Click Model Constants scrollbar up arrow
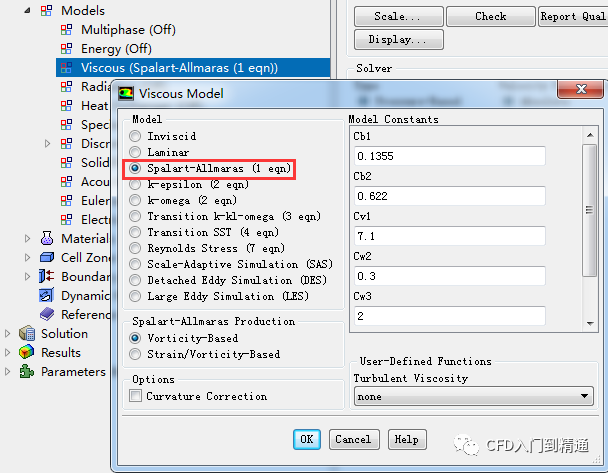This screenshot has width=608, height=473. (590, 135)
